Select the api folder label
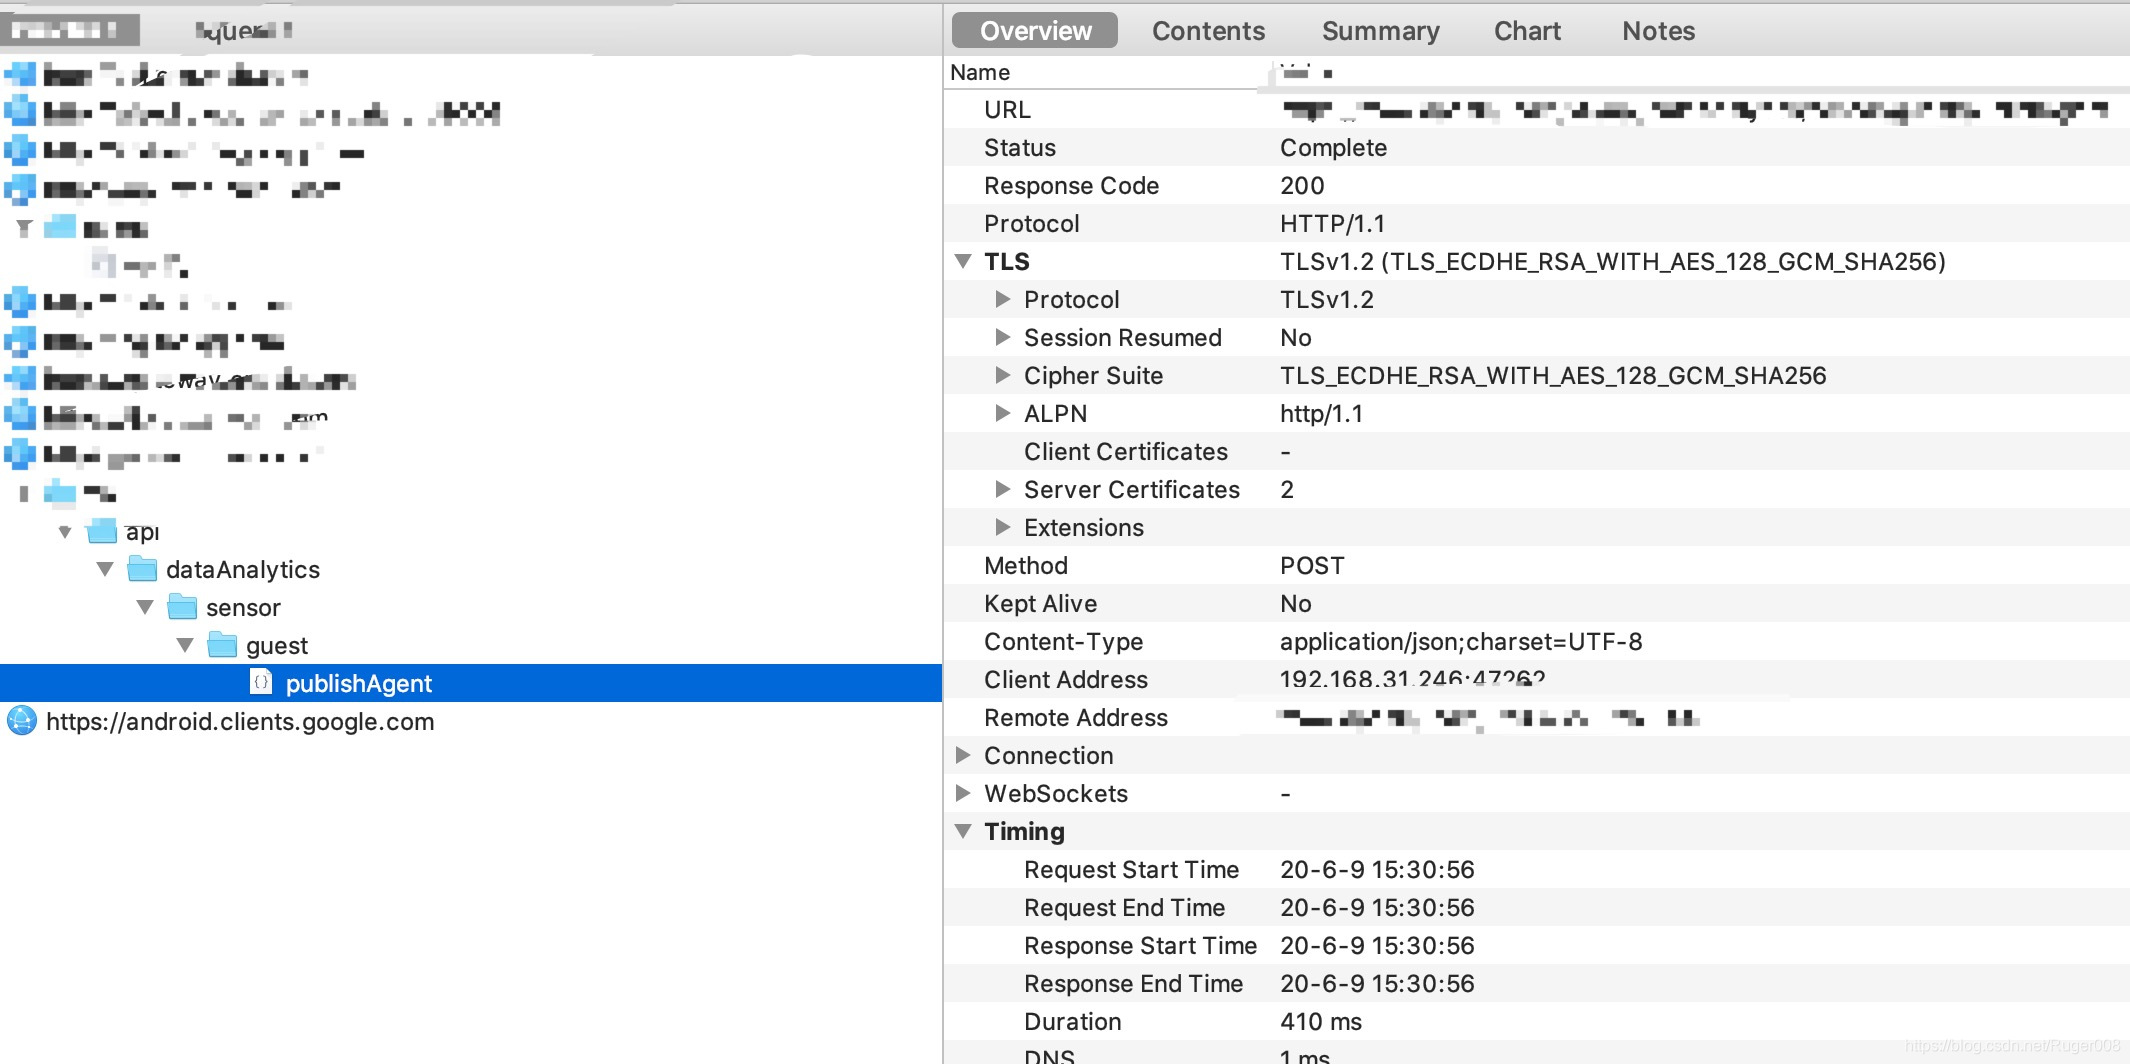2130x1064 pixels. pos(142,532)
